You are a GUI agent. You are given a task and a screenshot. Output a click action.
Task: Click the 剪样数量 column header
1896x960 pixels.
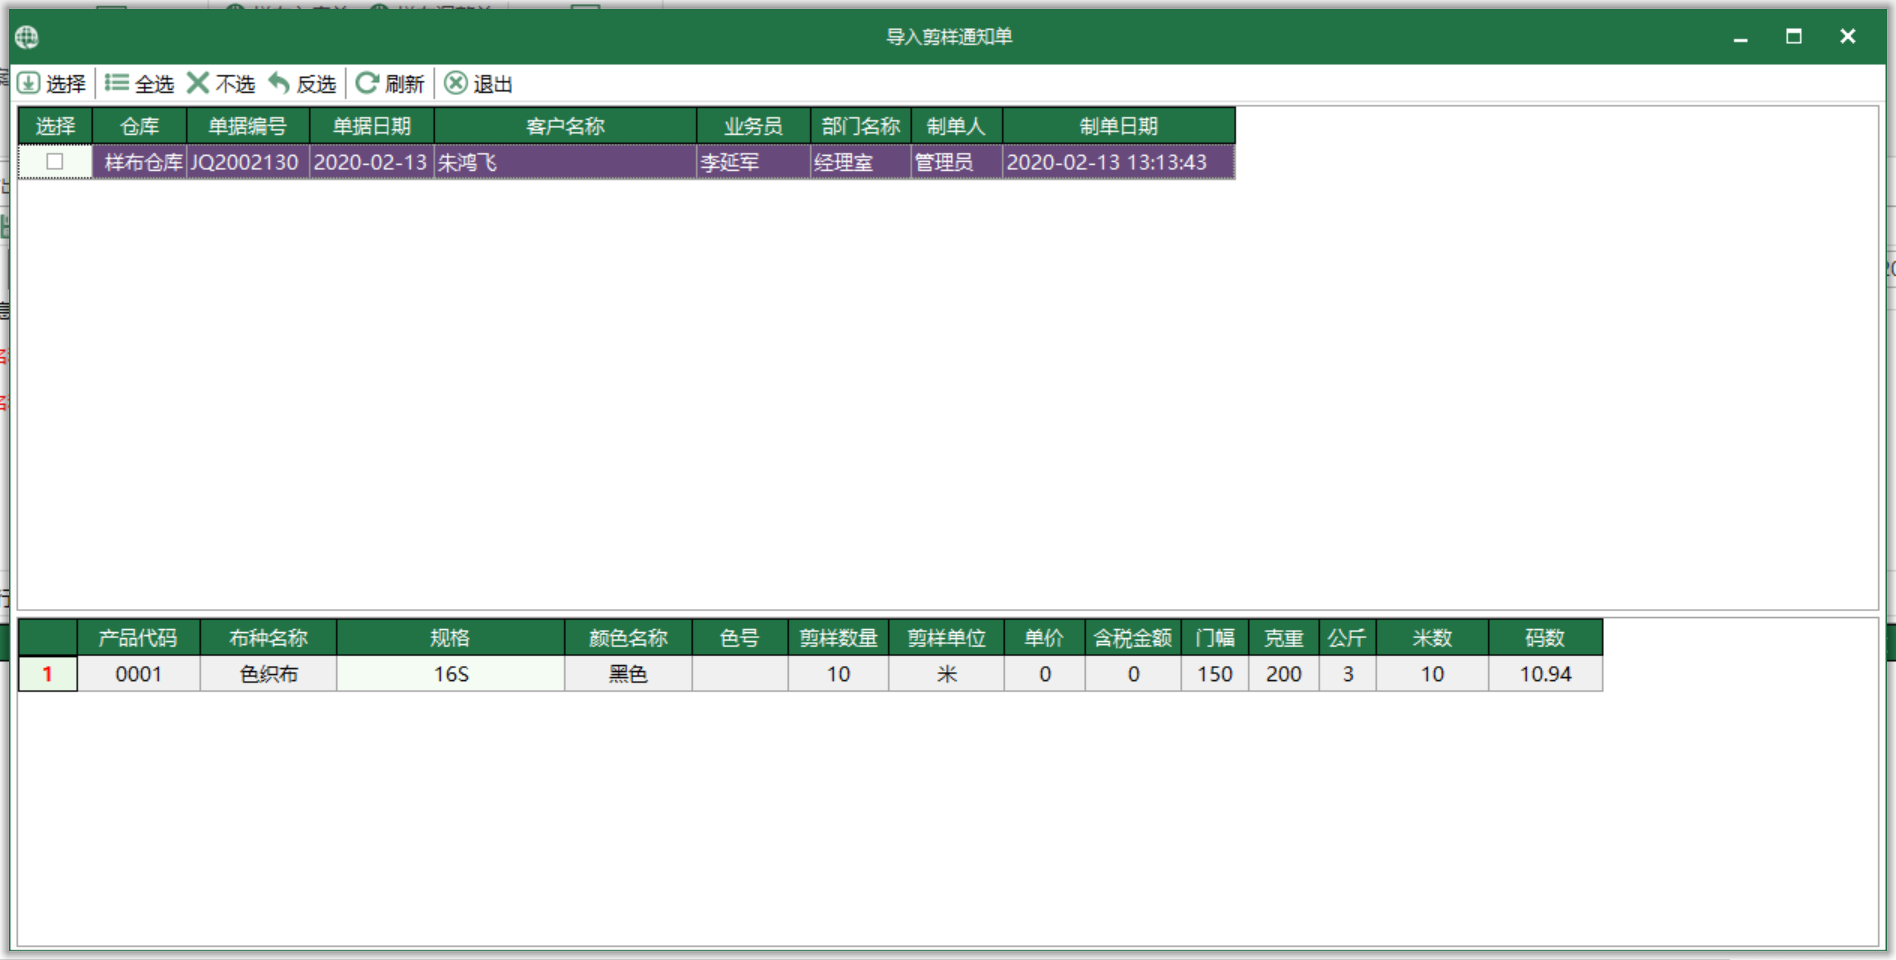point(839,638)
